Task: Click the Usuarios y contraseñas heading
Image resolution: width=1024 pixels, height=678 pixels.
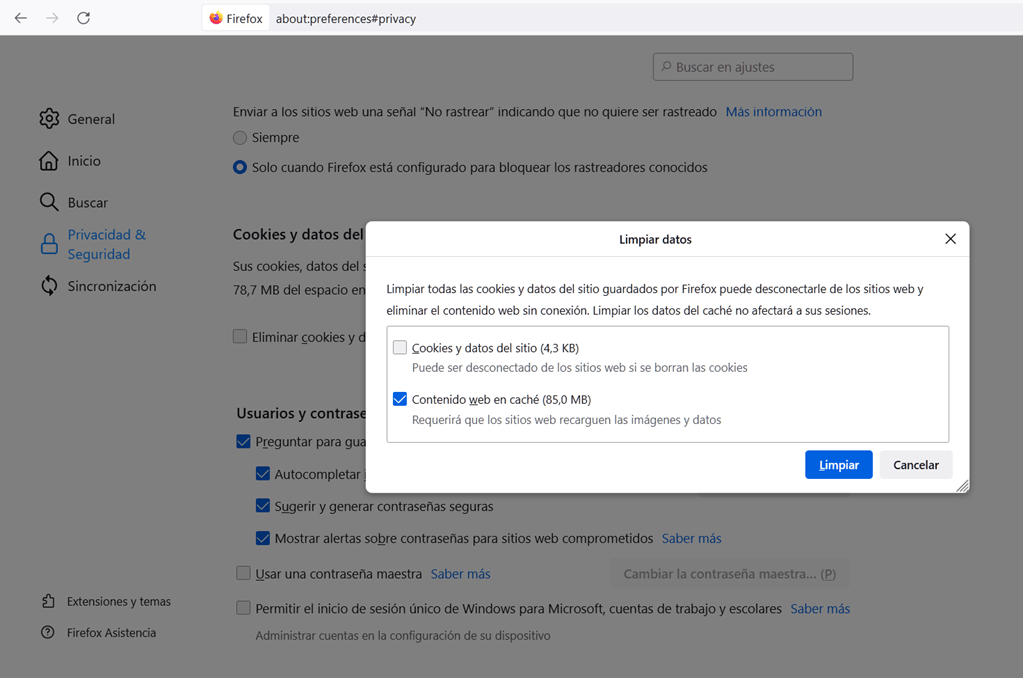Action: click(301, 413)
